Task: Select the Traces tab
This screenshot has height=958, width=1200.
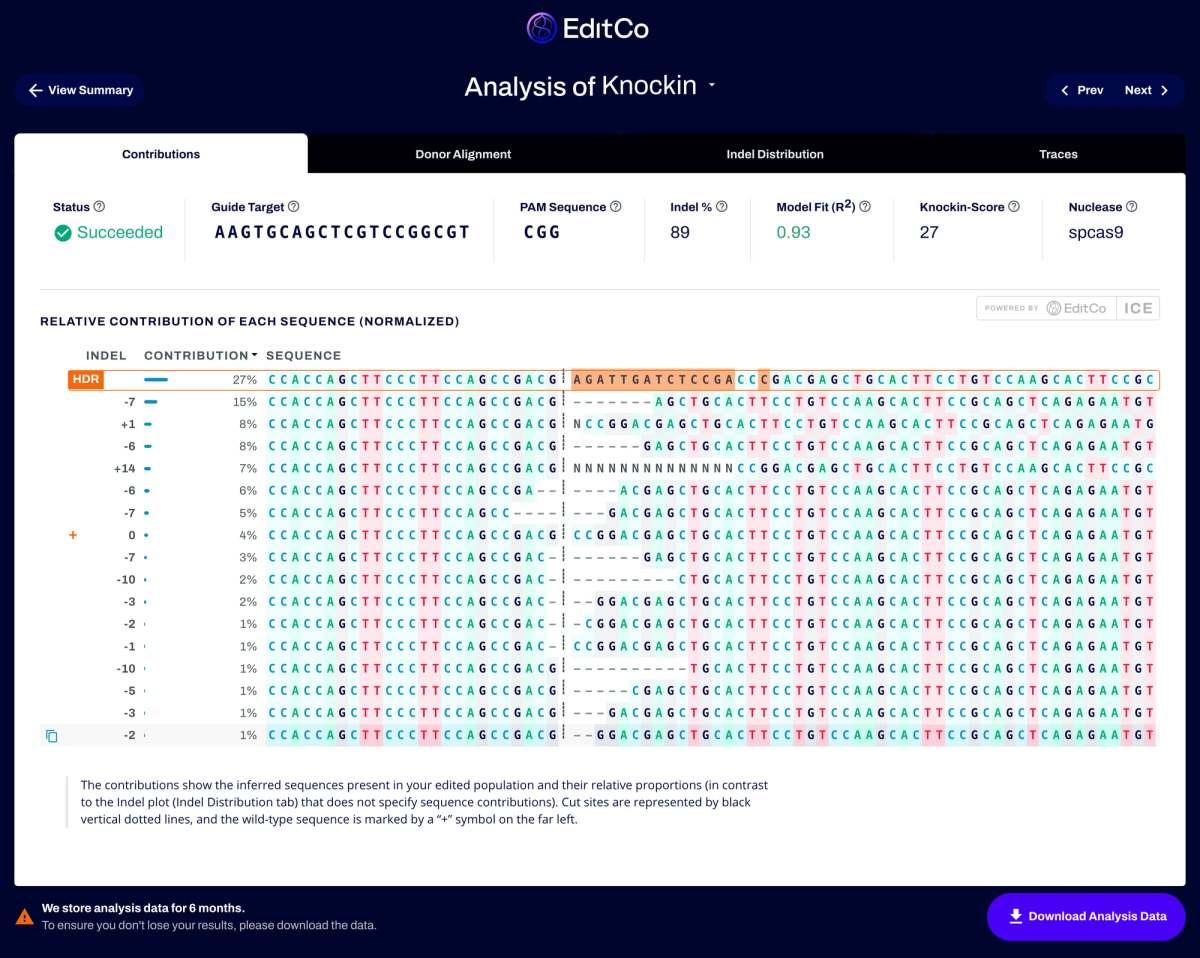Action: point(1058,154)
